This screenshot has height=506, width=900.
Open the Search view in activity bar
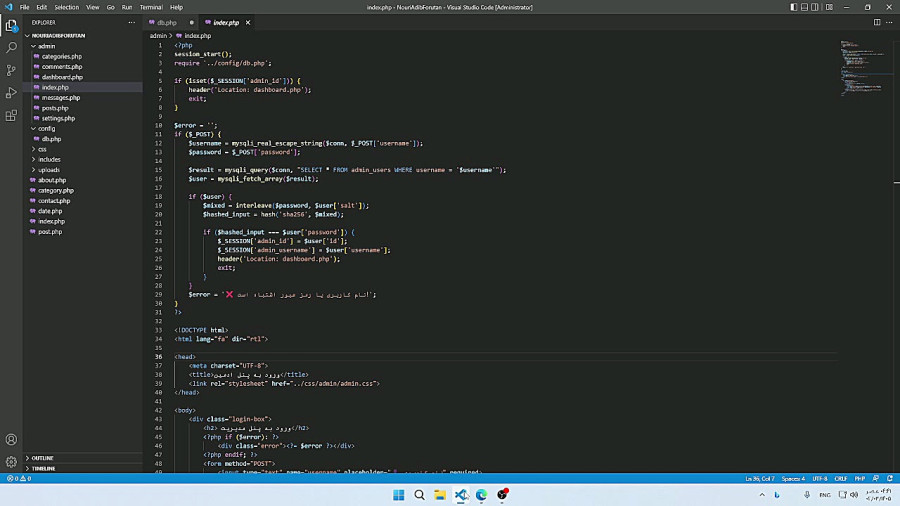pos(11,48)
